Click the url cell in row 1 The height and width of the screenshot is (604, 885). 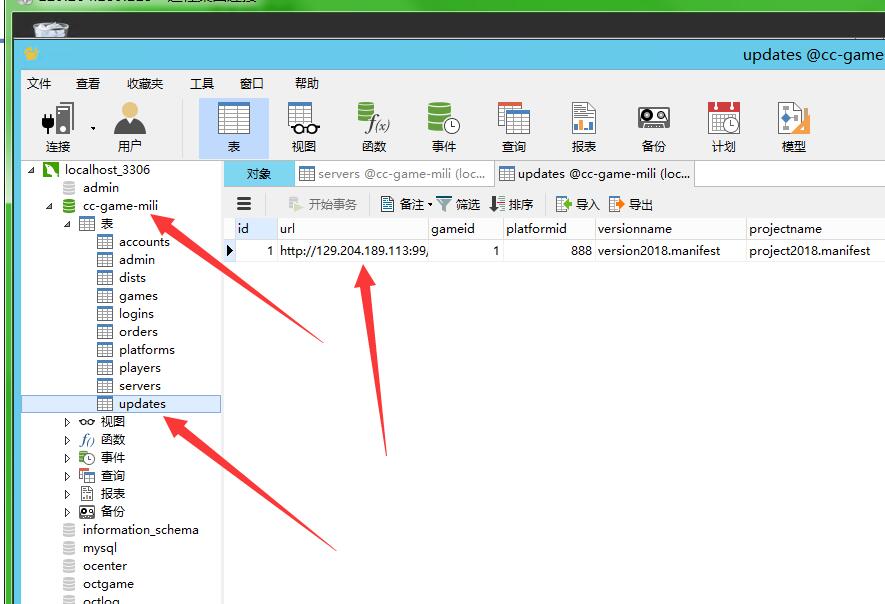(353, 251)
